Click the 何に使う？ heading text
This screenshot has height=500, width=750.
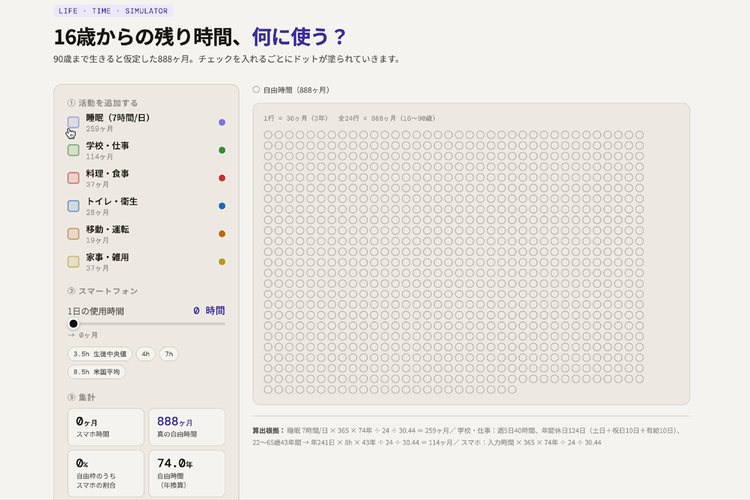(299, 37)
